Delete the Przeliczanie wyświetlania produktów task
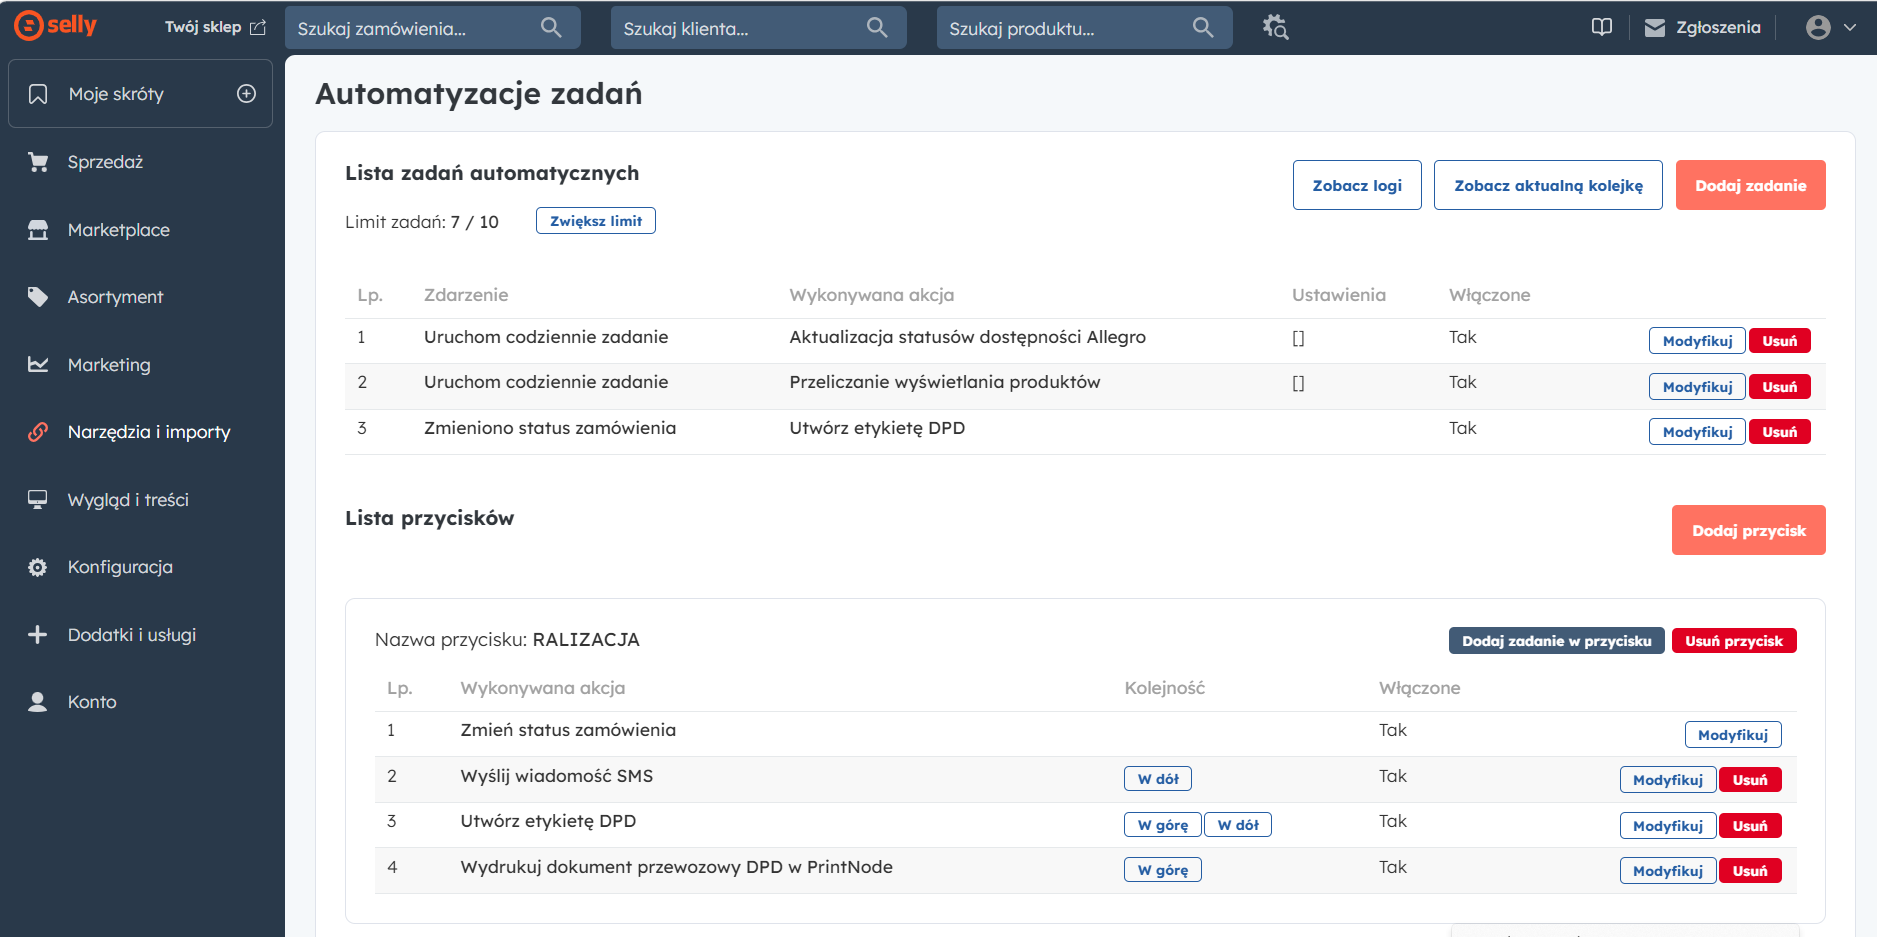The width and height of the screenshot is (1877, 937). pyautogui.click(x=1780, y=387)
